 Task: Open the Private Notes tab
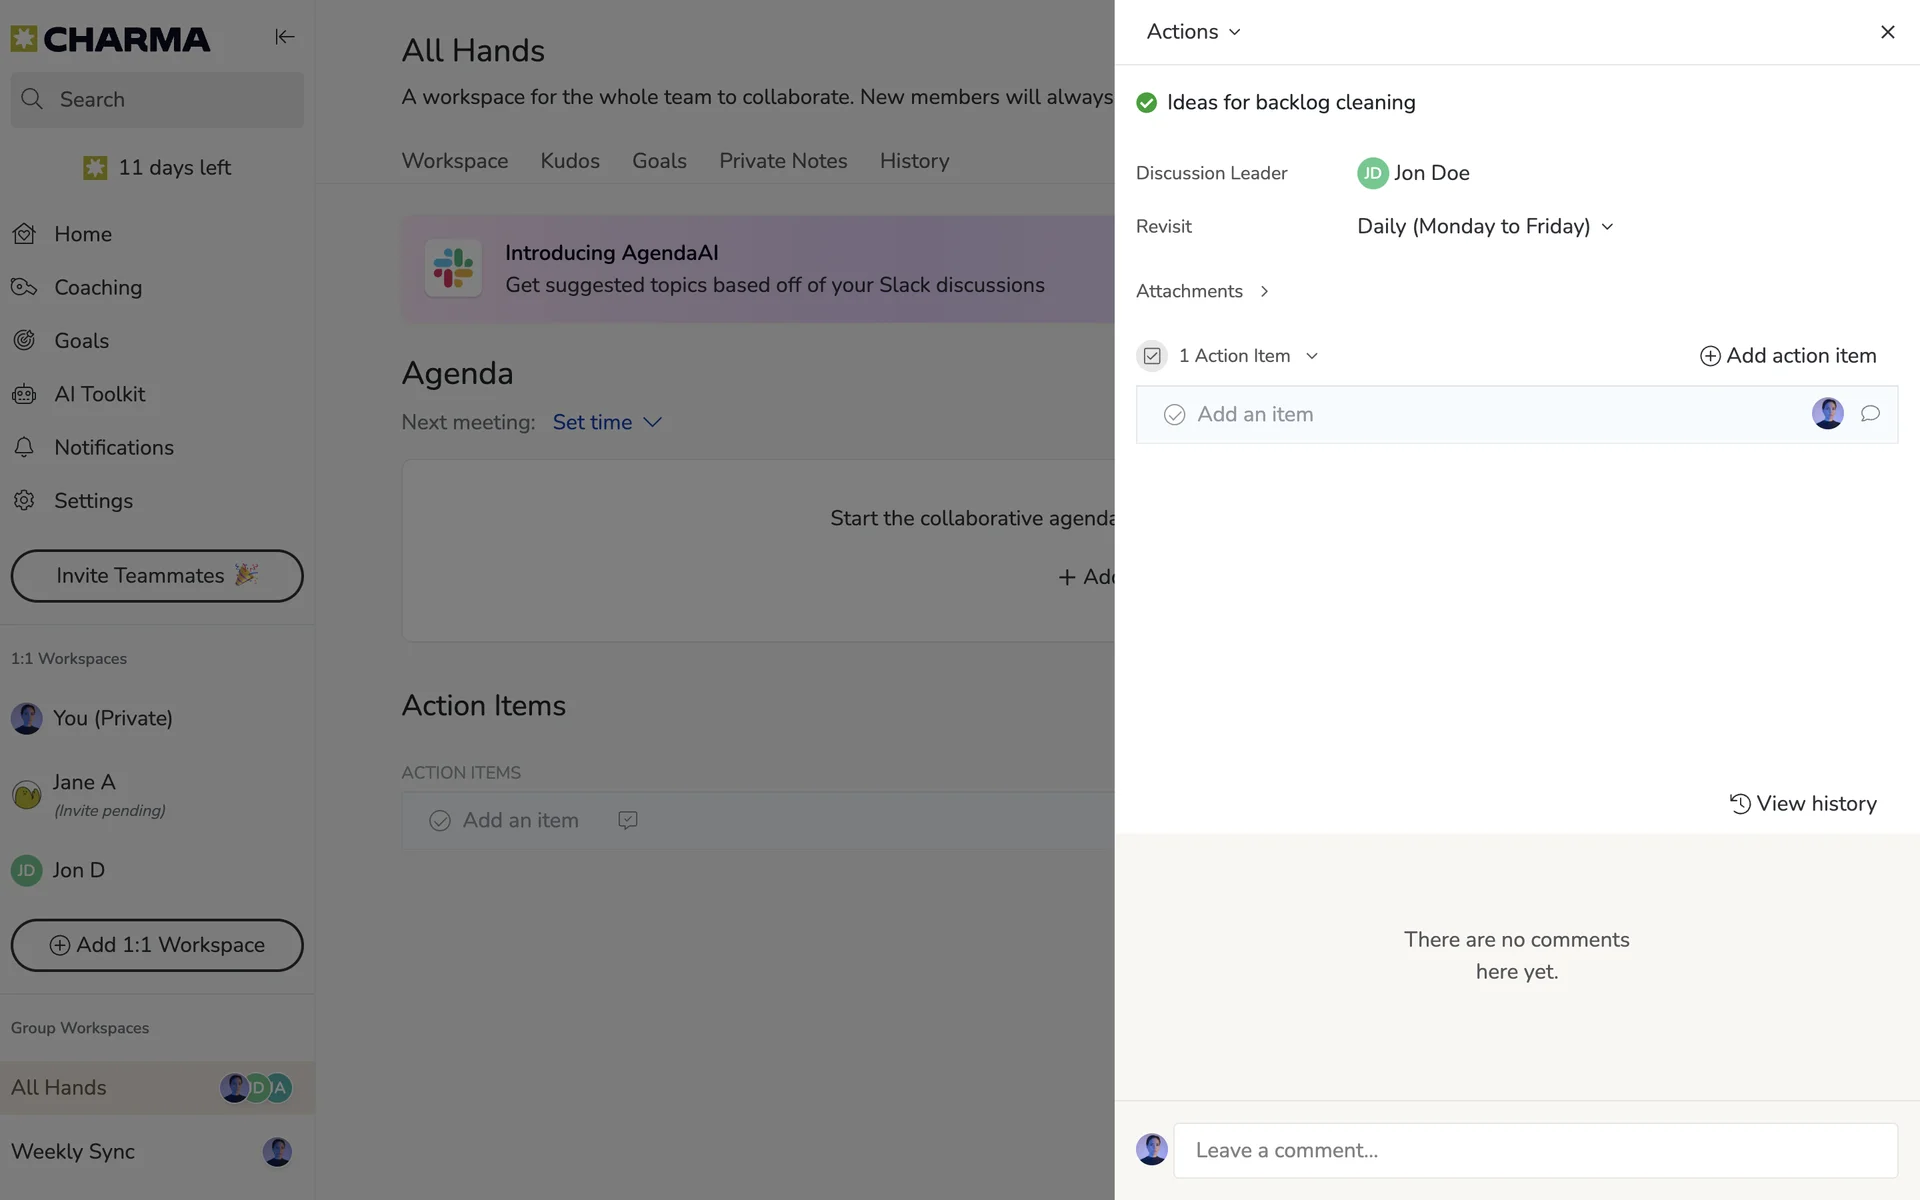783,161
